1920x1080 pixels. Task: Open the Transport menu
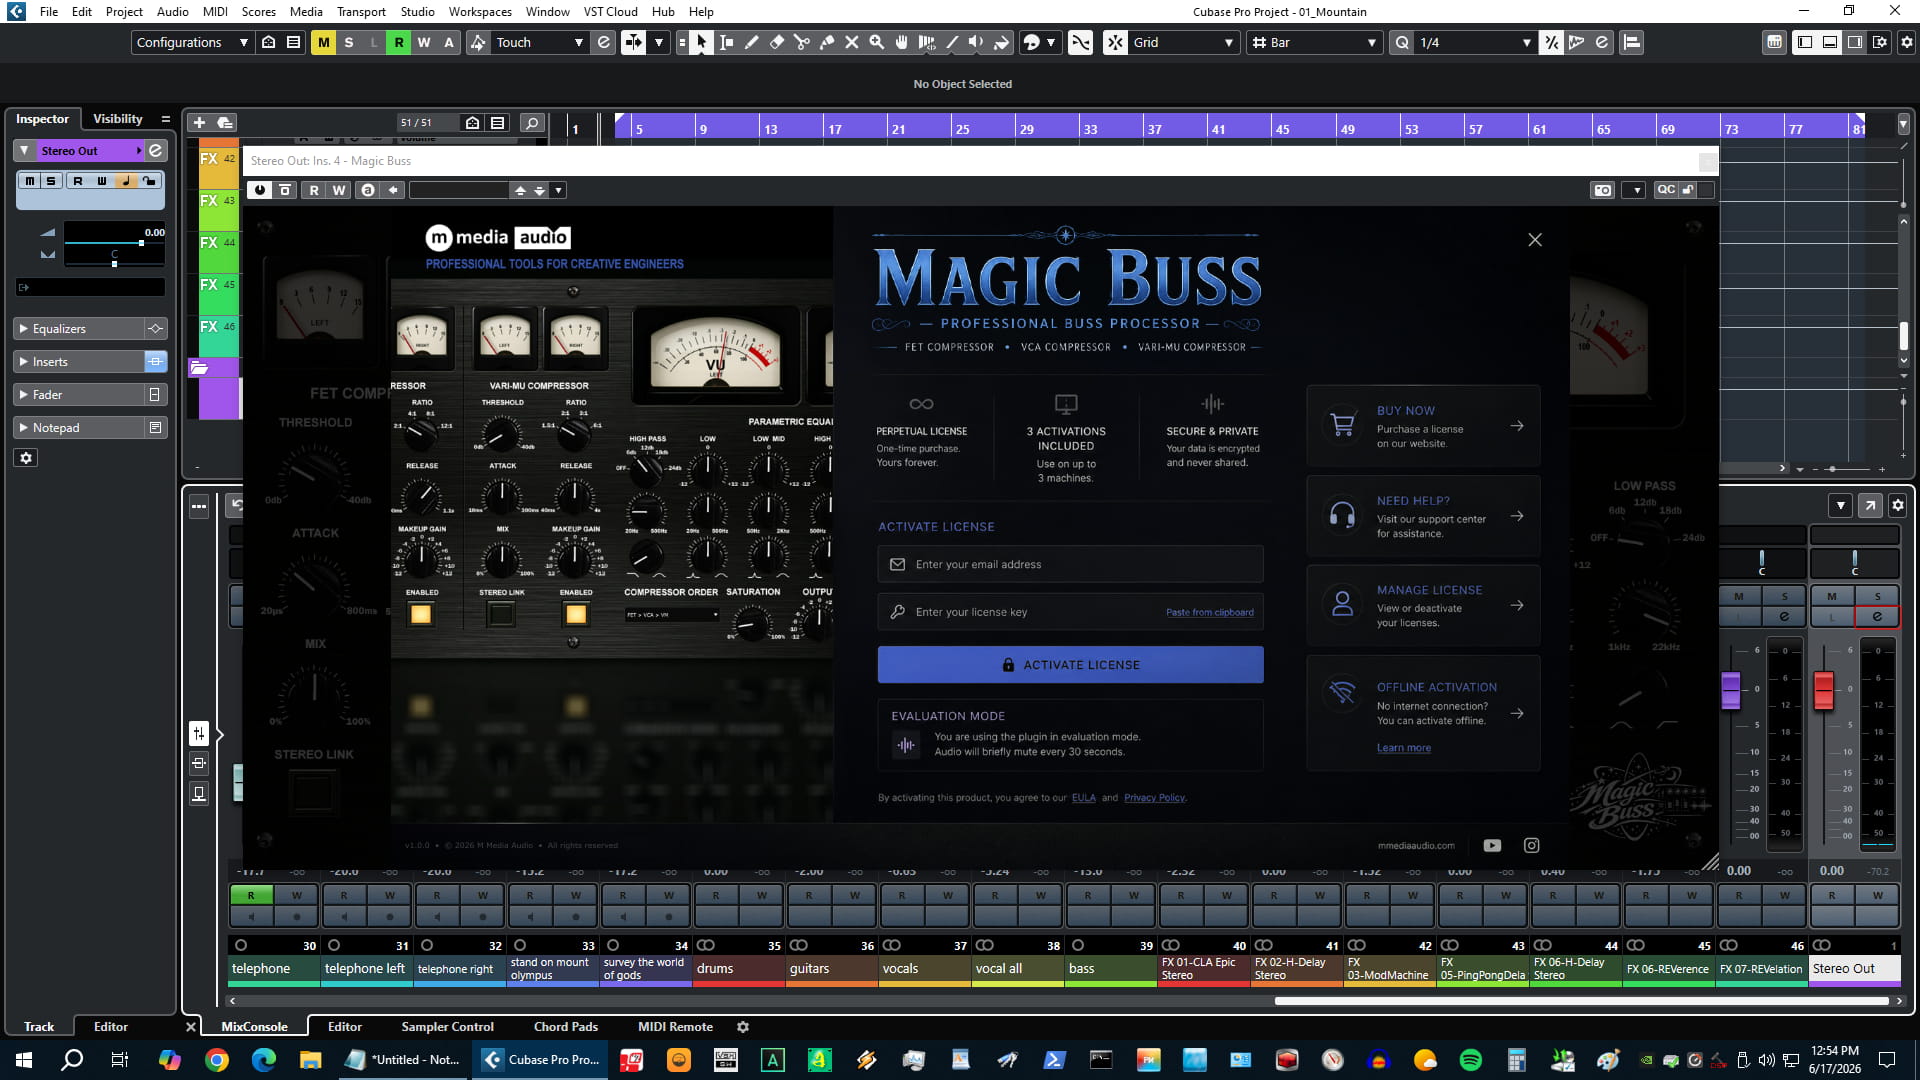click(x=361, y=12)
